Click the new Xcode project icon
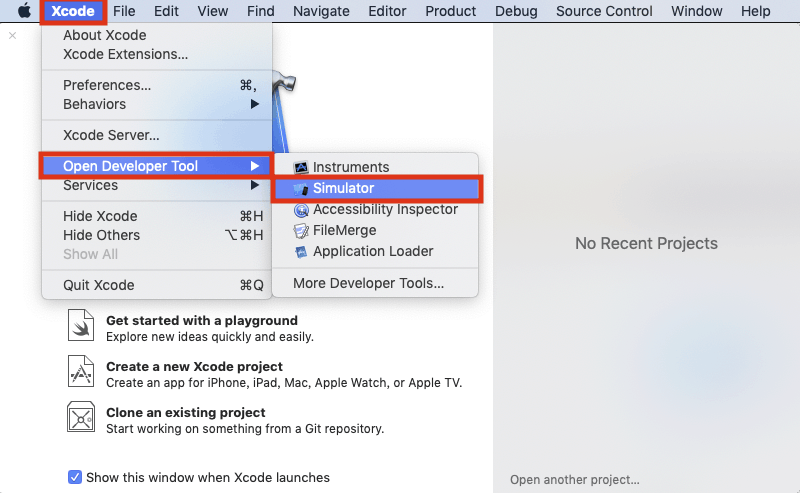The image size is (800, 493). point(81,371)
